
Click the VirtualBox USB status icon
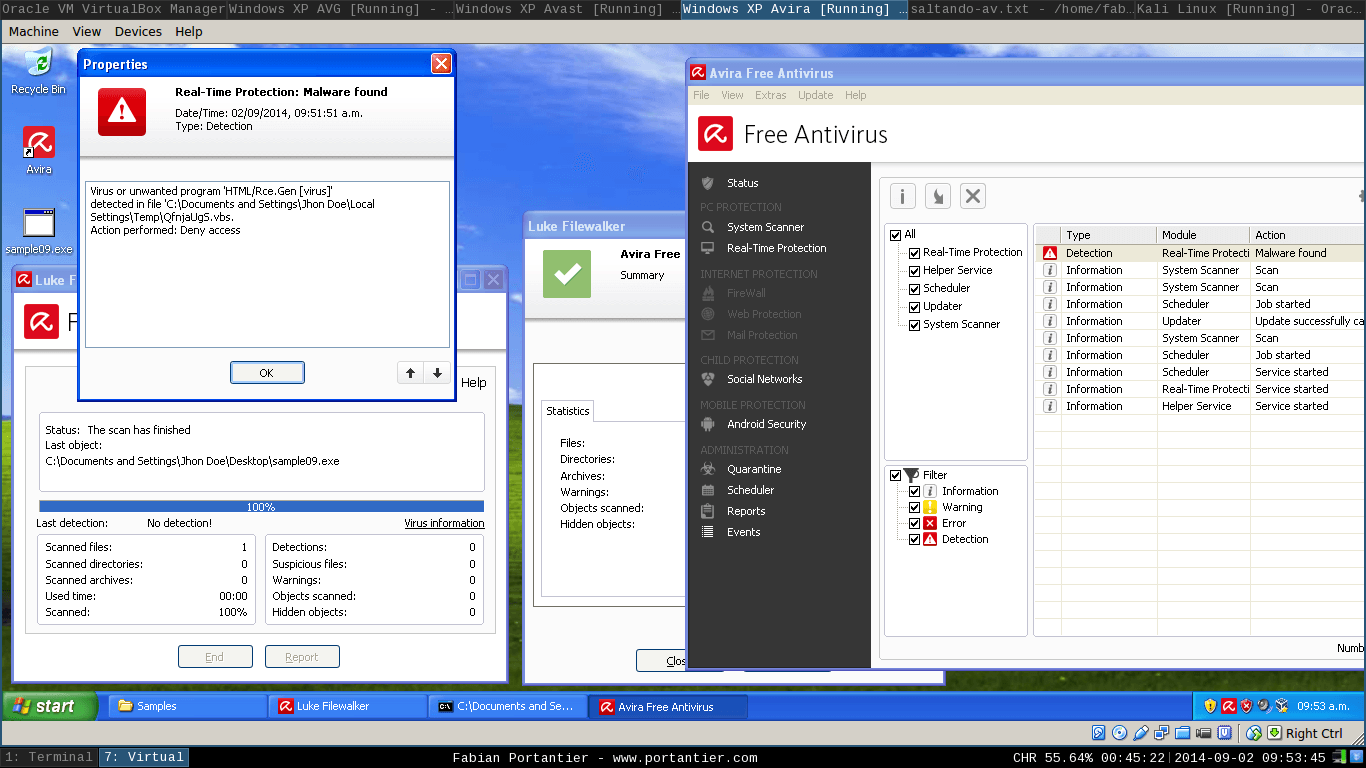(x=1141, y=733)
